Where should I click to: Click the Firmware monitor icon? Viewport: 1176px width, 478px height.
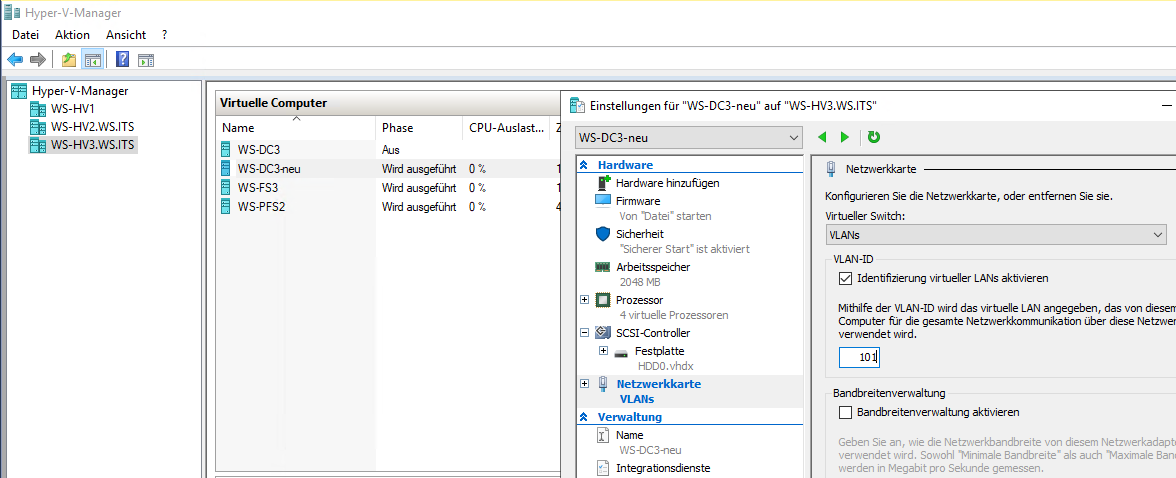click(x=603, y=201)
